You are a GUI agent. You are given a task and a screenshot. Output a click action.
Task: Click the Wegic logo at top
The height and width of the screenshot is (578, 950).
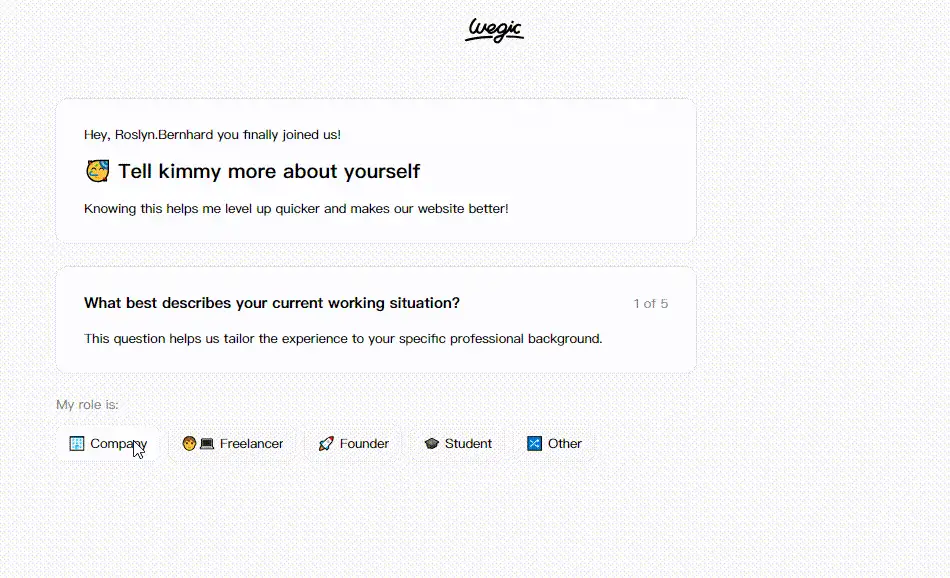point(494,30)
